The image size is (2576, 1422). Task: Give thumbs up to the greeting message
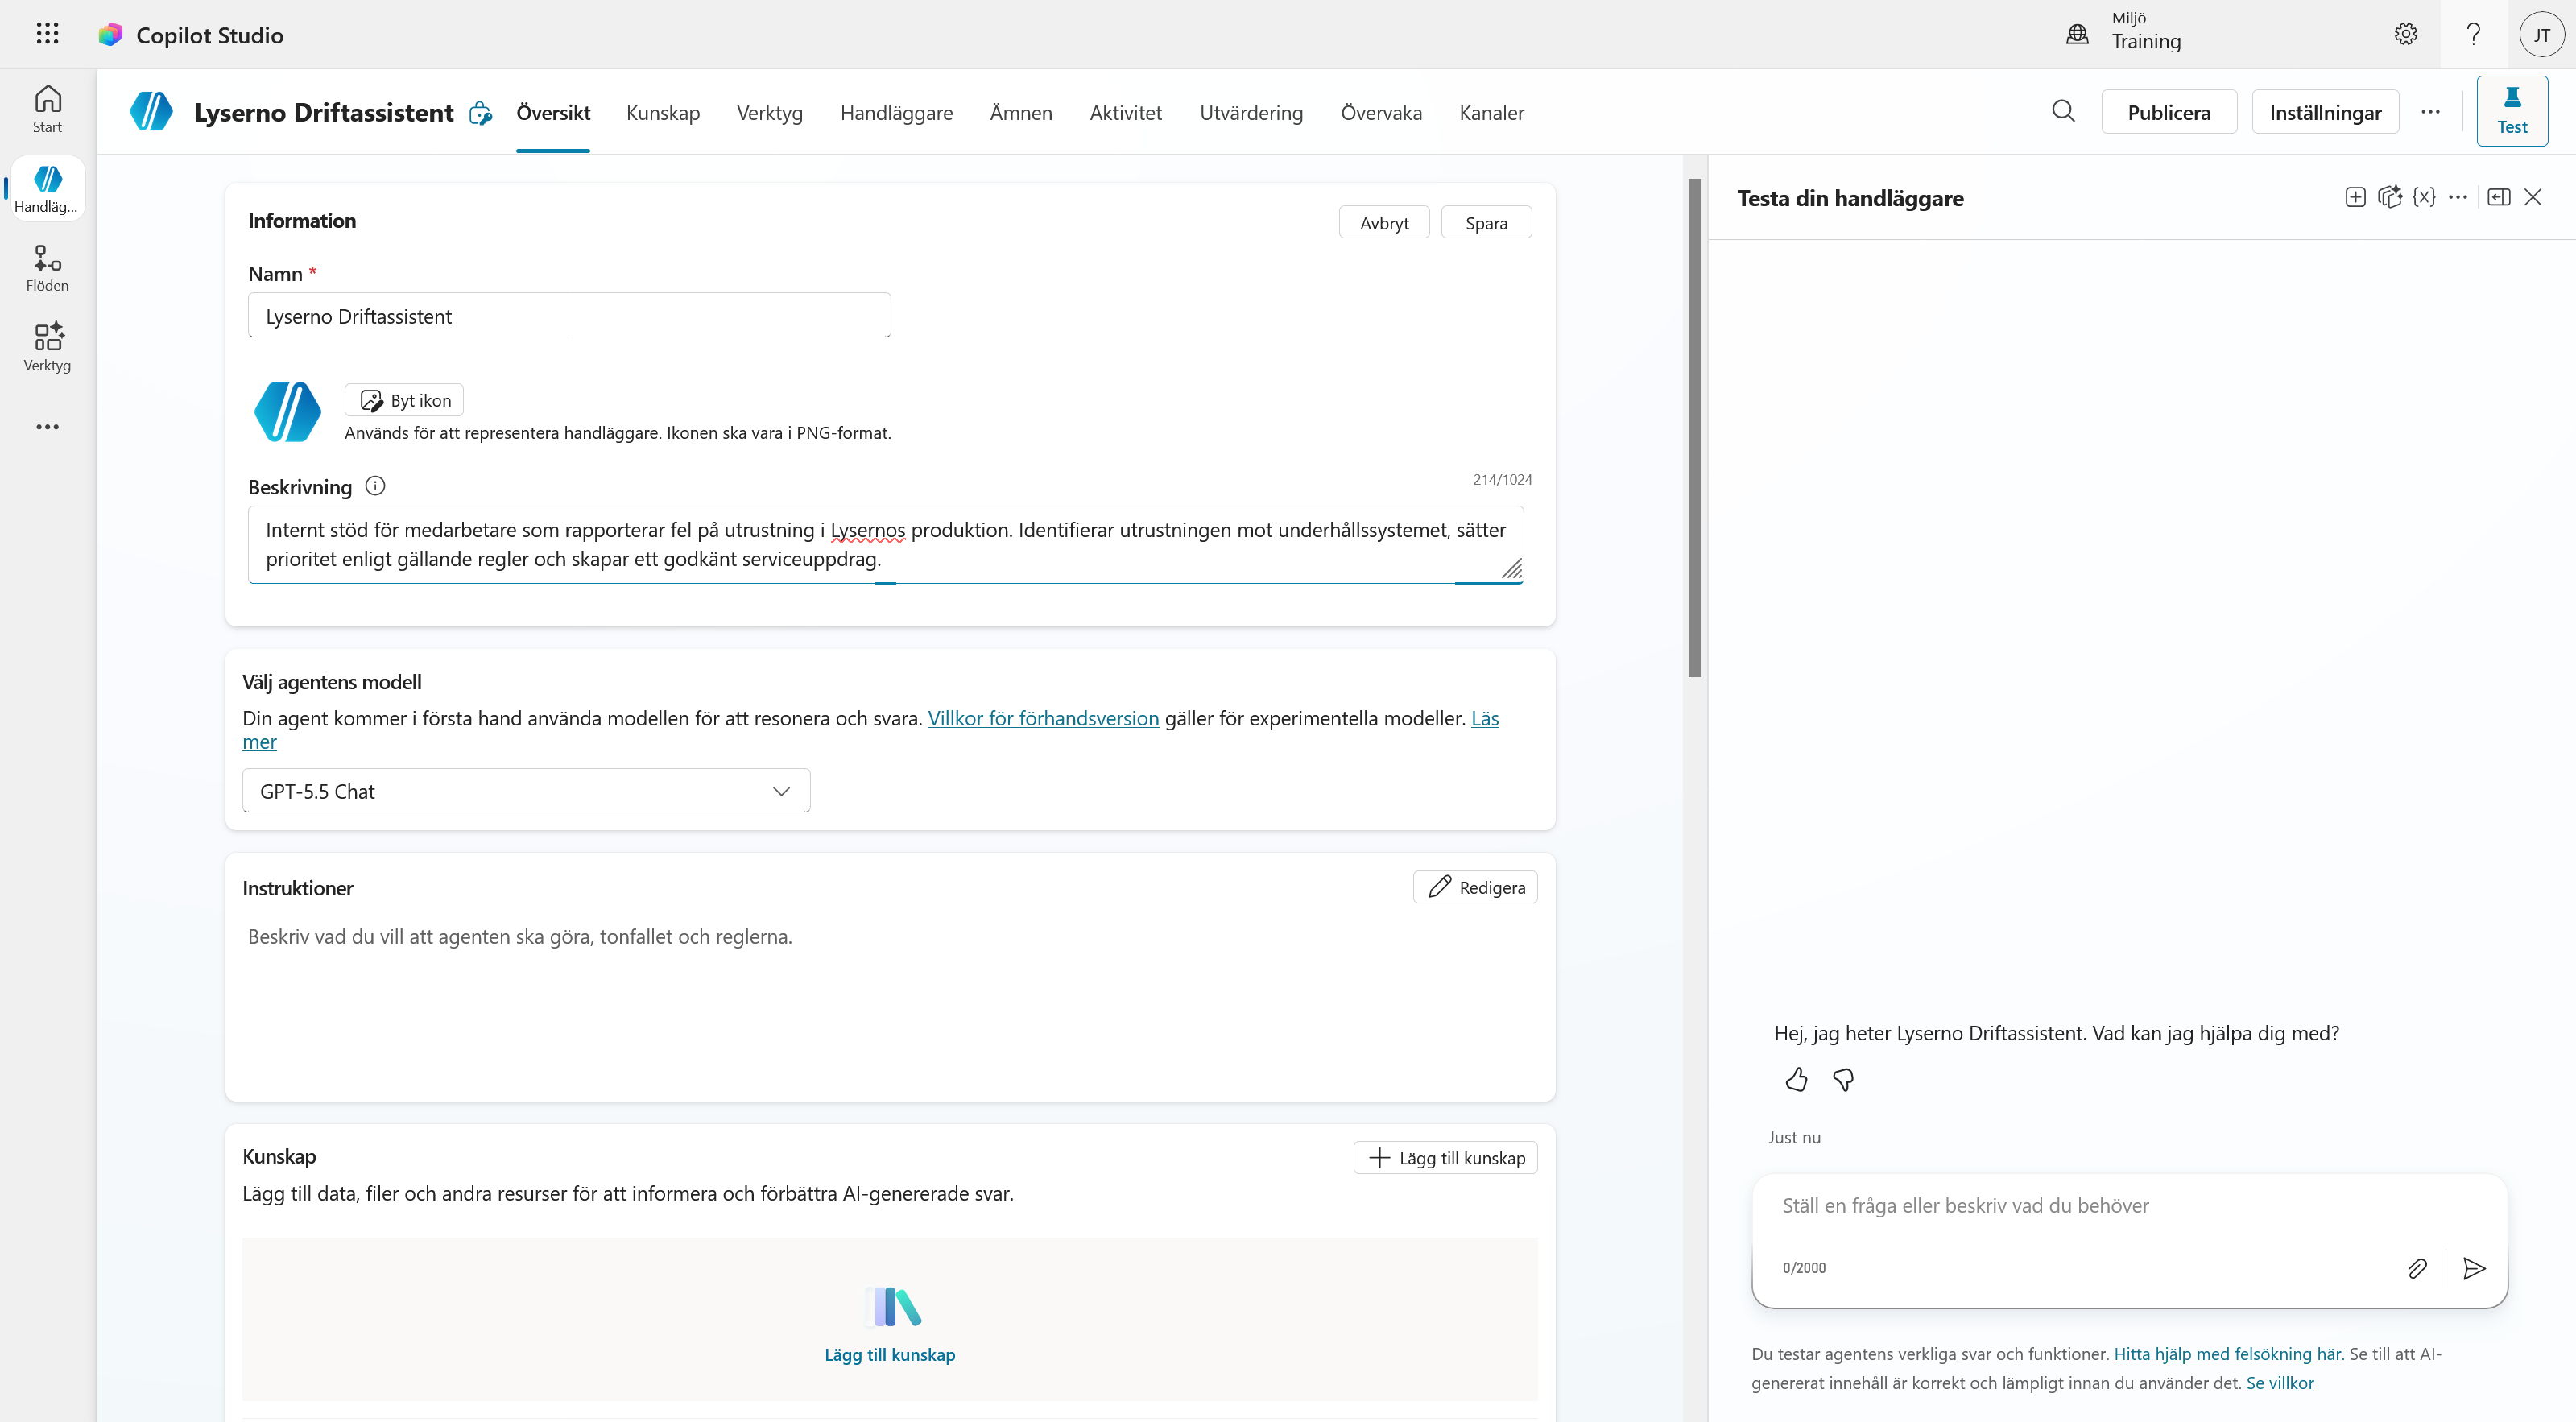(1796, 1080)
